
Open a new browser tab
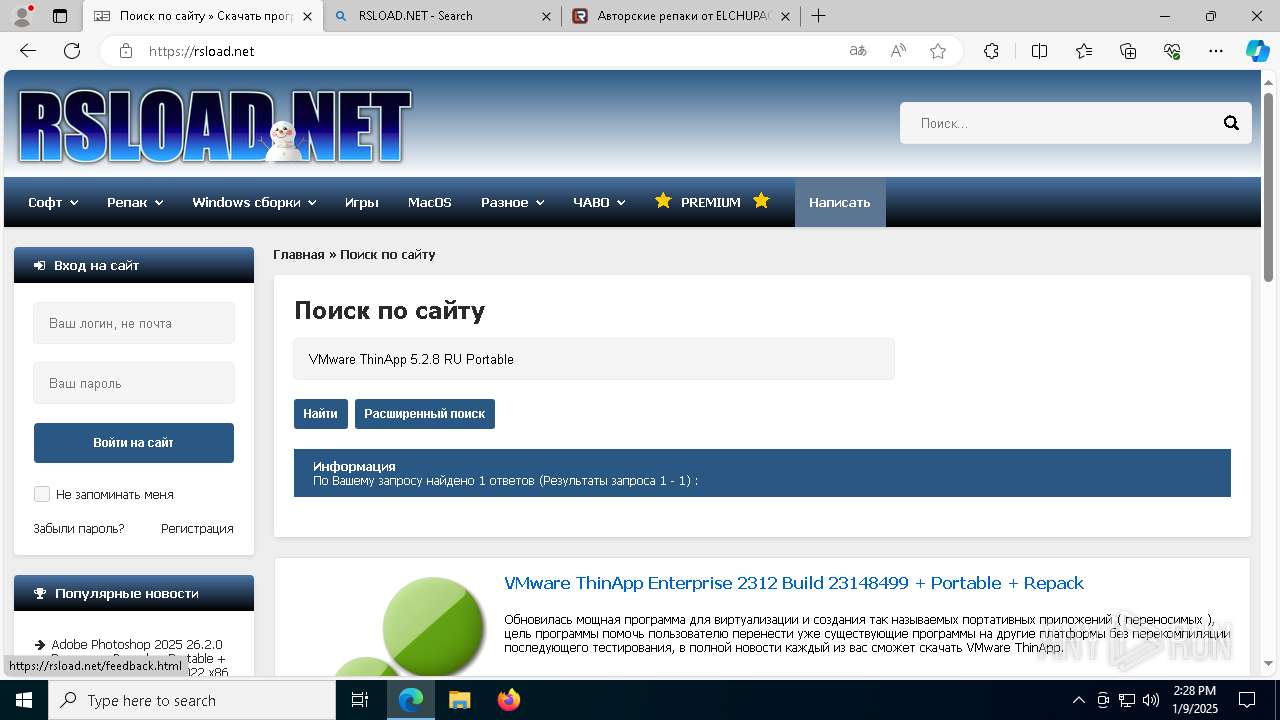click(x=818, y=16)
